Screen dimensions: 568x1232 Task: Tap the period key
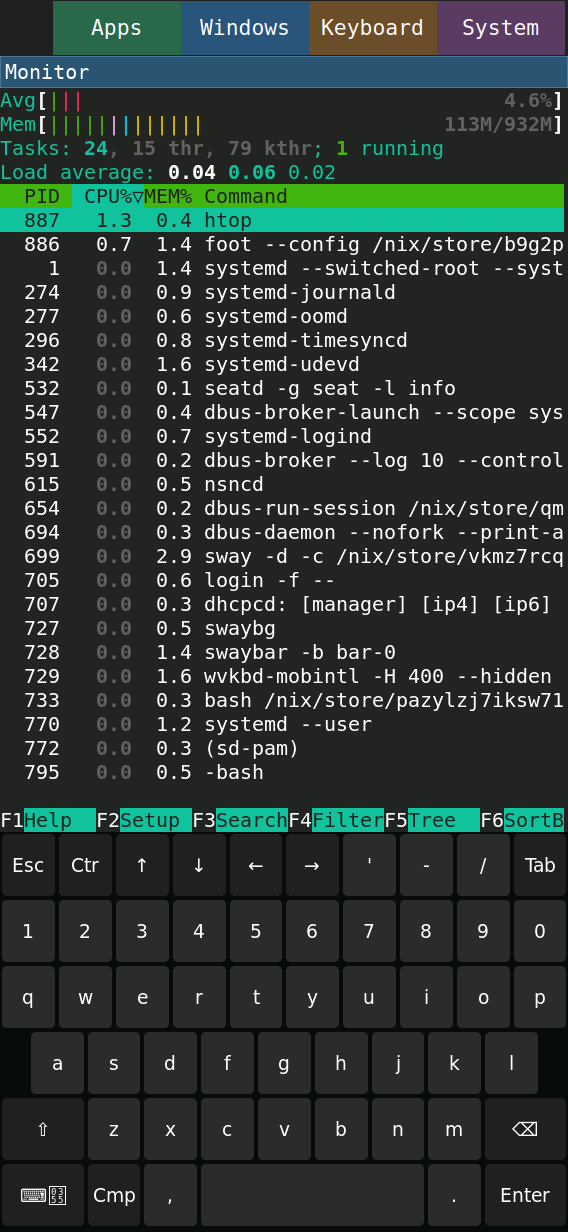pos(454,1195)
